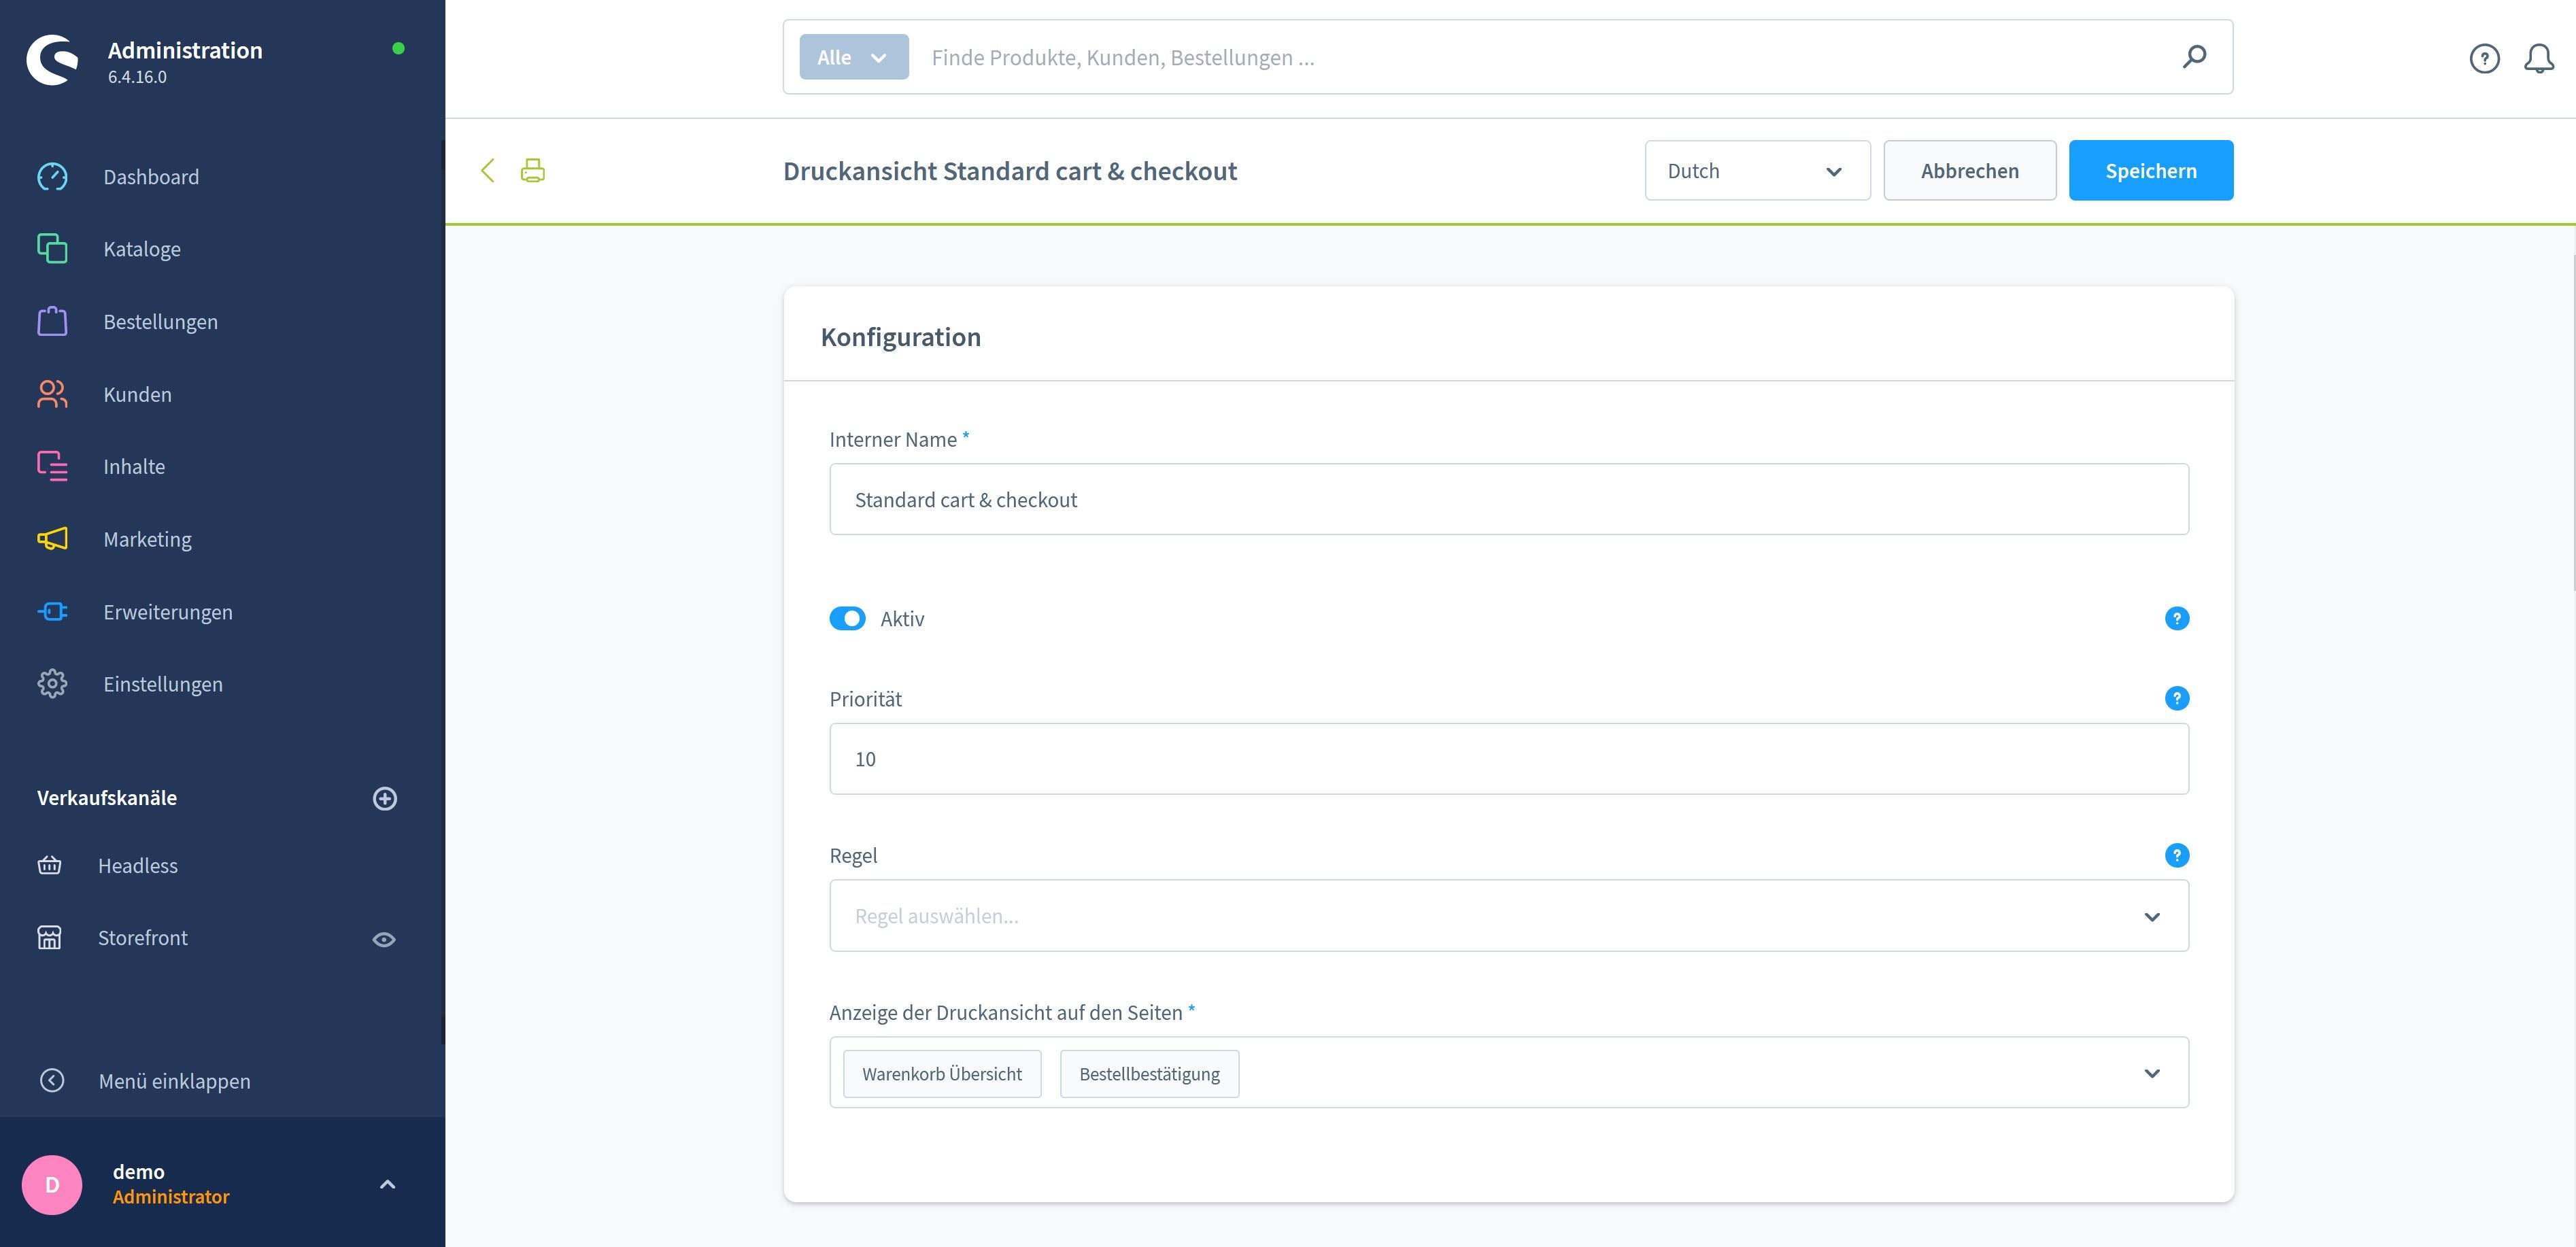
Task: Click the demo user avatar
Action: coord(52,1185)
